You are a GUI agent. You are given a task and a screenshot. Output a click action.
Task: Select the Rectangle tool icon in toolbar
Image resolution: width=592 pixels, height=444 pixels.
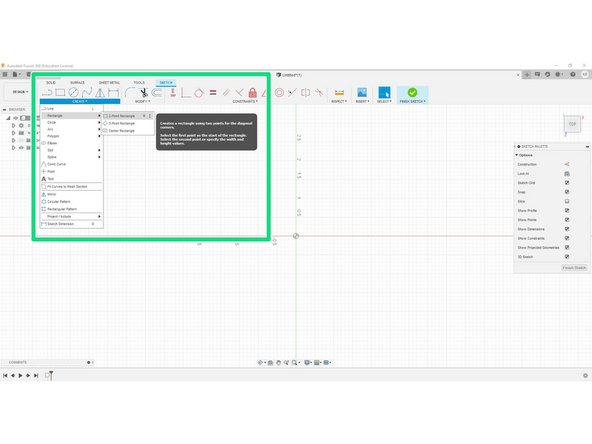pos(60,92)
